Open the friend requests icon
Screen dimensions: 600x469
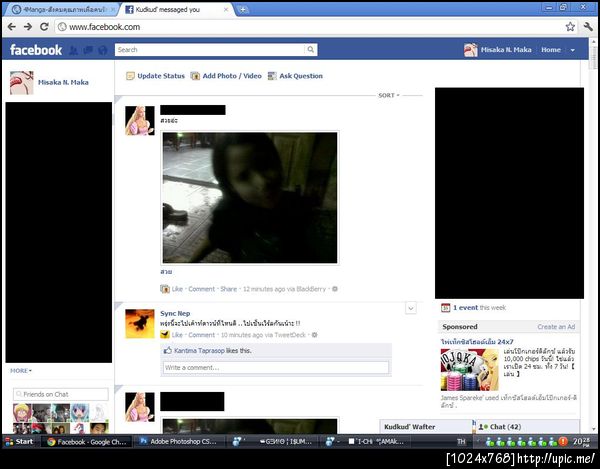pyautogui.click(x=73, y=50)
